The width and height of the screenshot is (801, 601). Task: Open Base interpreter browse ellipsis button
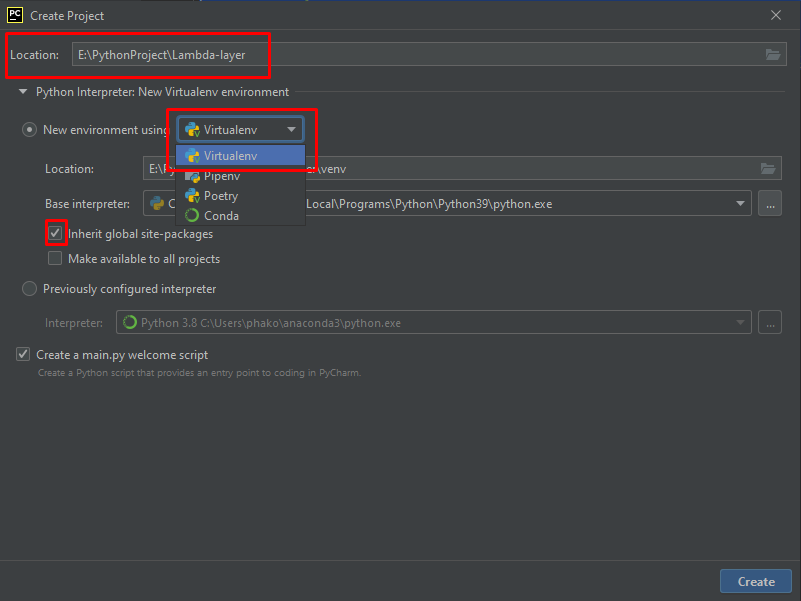(770, 204)
